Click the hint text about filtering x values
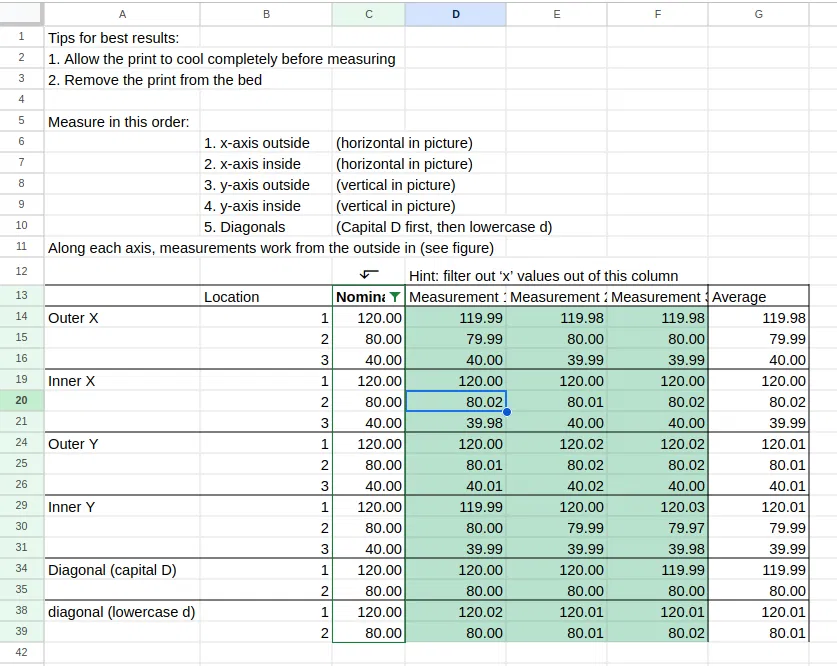Screen dimensions: 837x666 pyautogui.click(x=543, y=276)
